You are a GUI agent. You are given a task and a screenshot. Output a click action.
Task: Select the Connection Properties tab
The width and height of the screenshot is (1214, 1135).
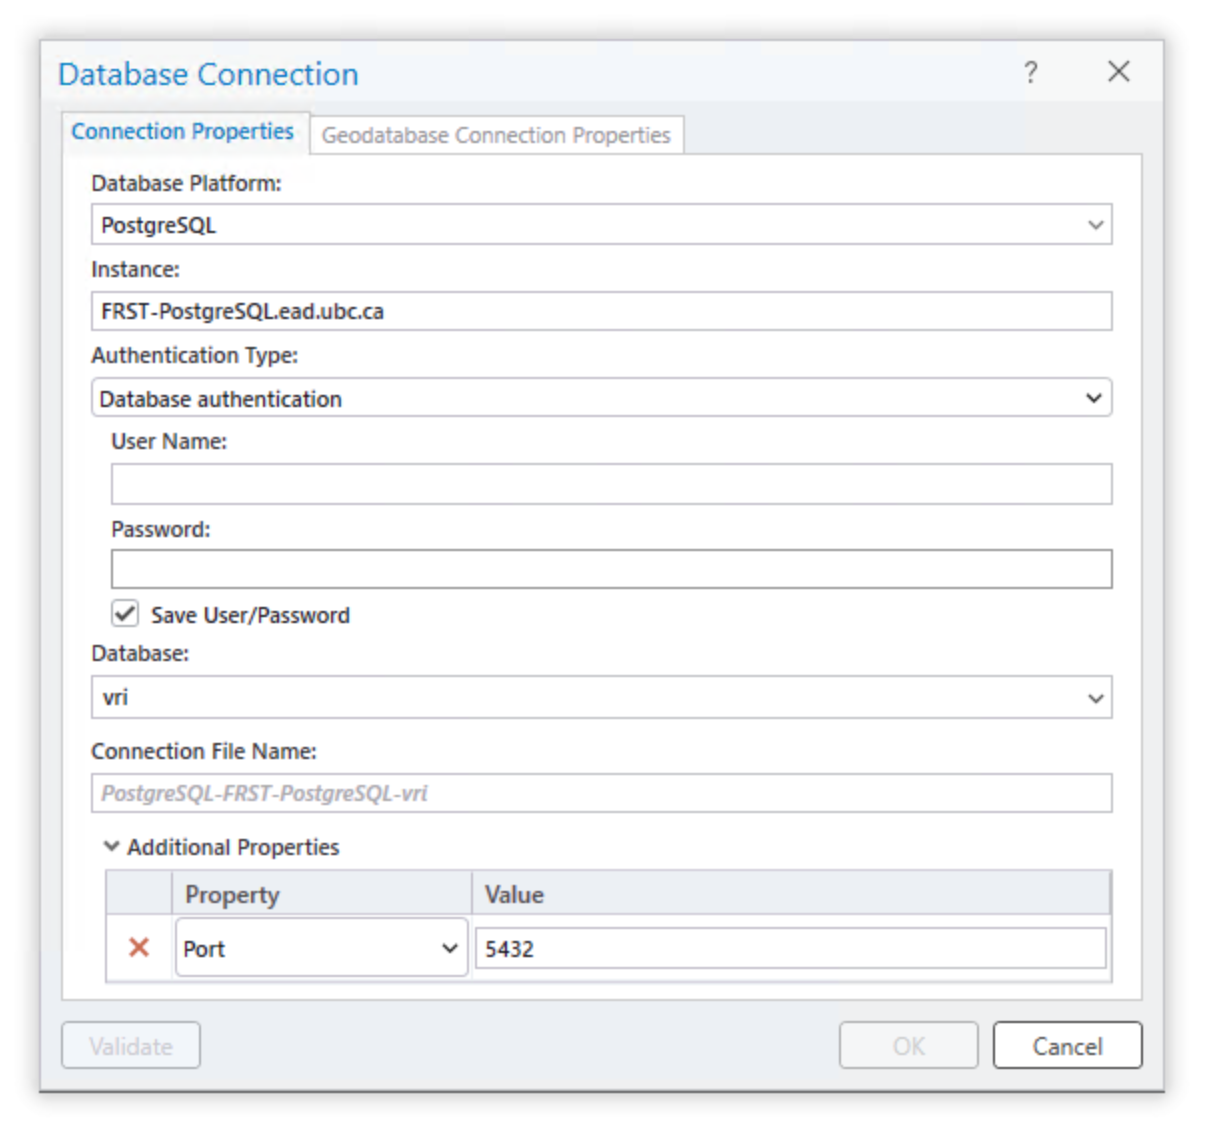tap(183, 132)
